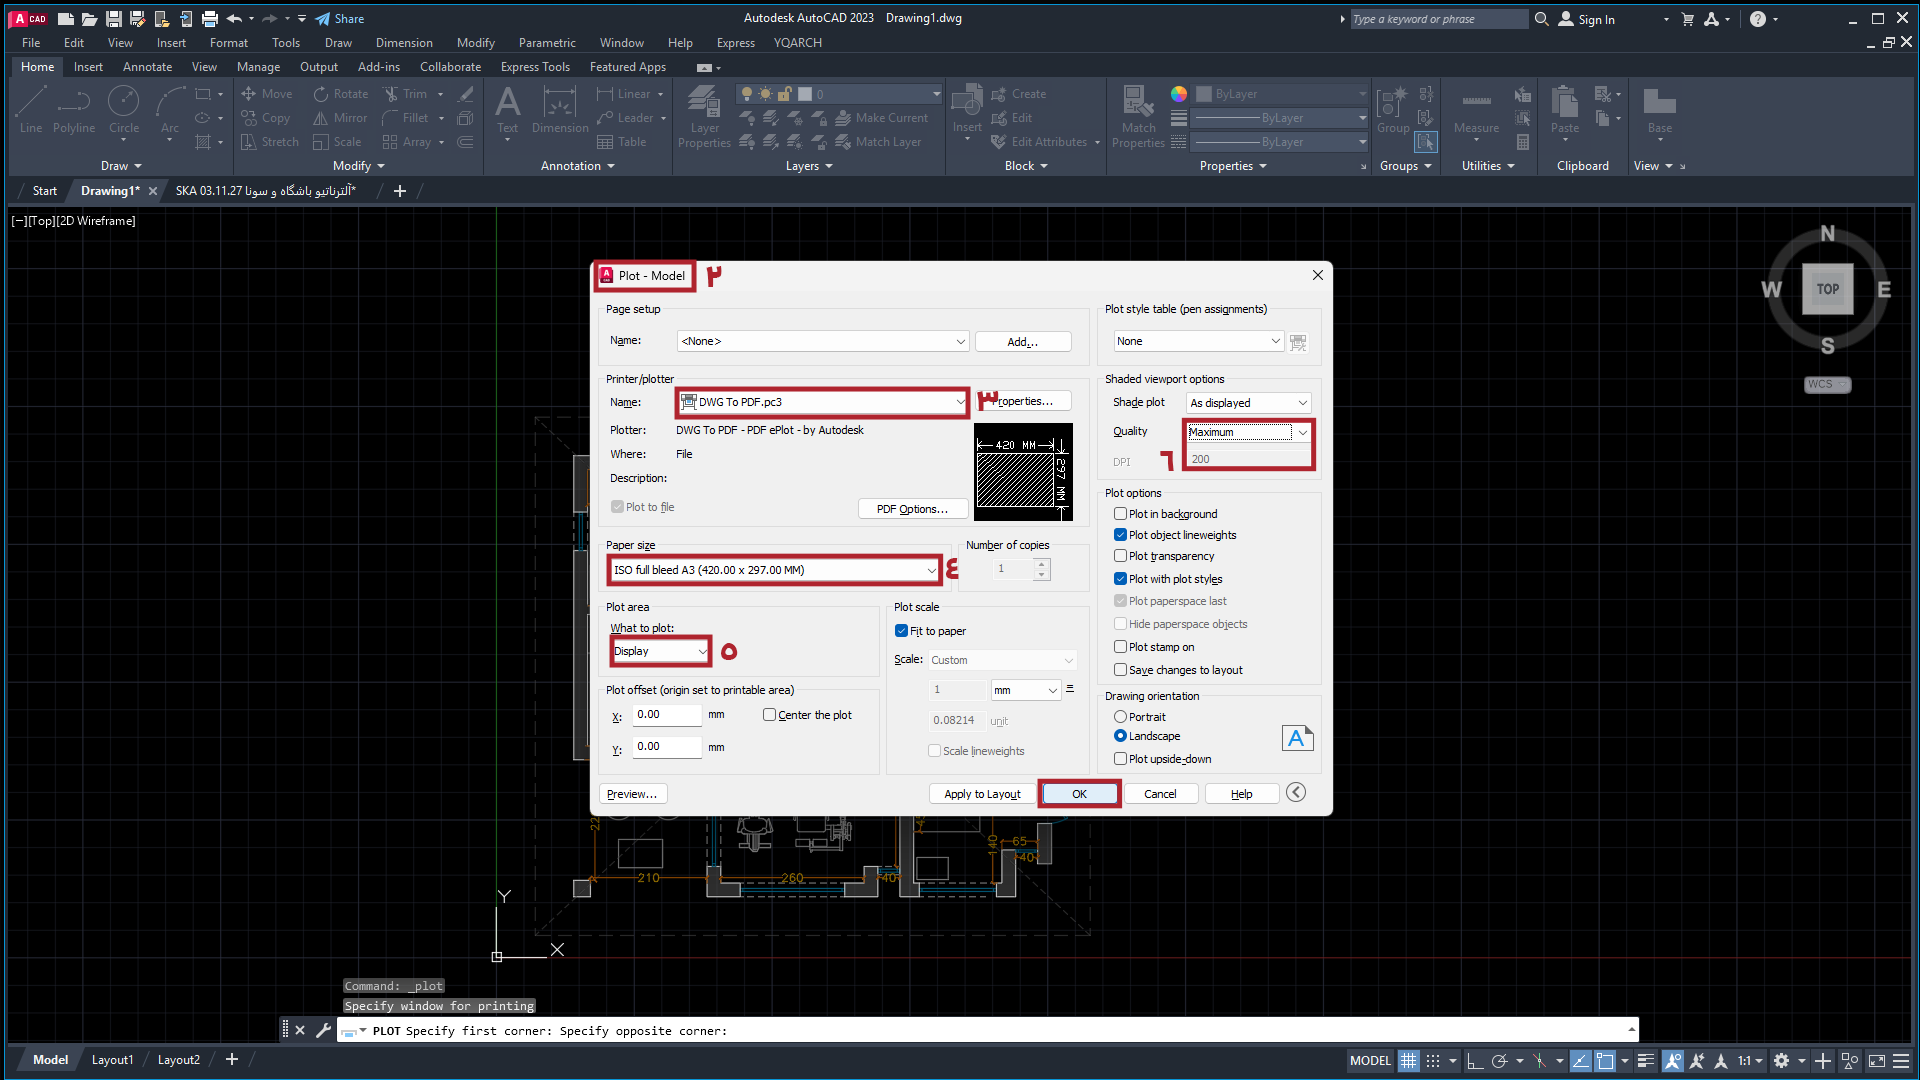Click the Autodesk App Store cart icon
Screen dimensions: 1920x1080
click(1688, 19)
